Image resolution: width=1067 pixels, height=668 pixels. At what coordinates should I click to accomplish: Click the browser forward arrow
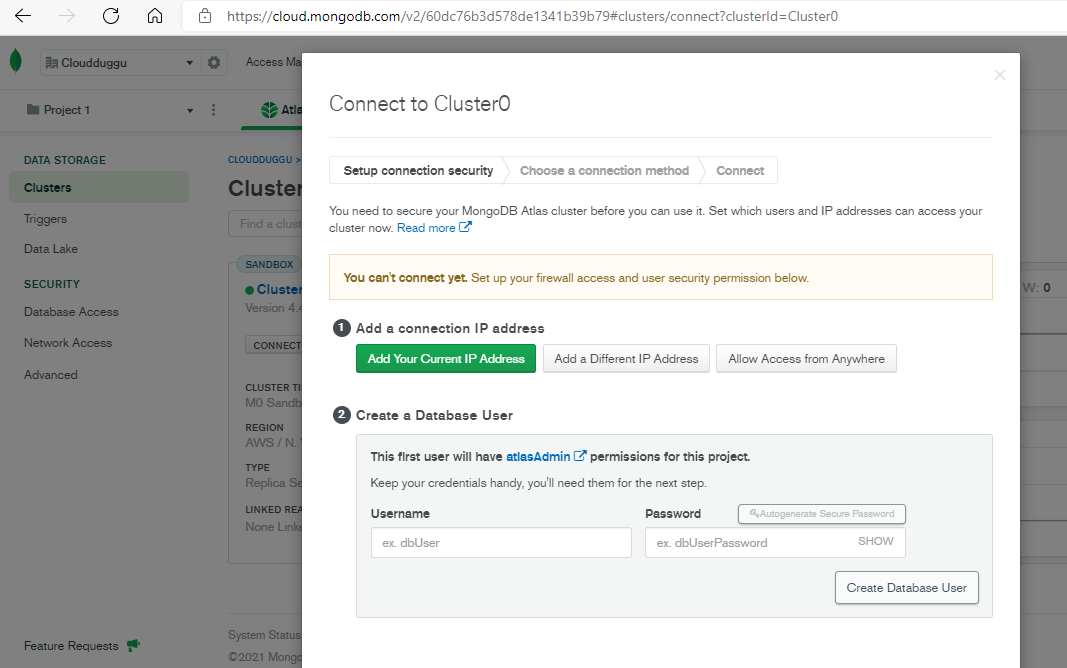67,16
